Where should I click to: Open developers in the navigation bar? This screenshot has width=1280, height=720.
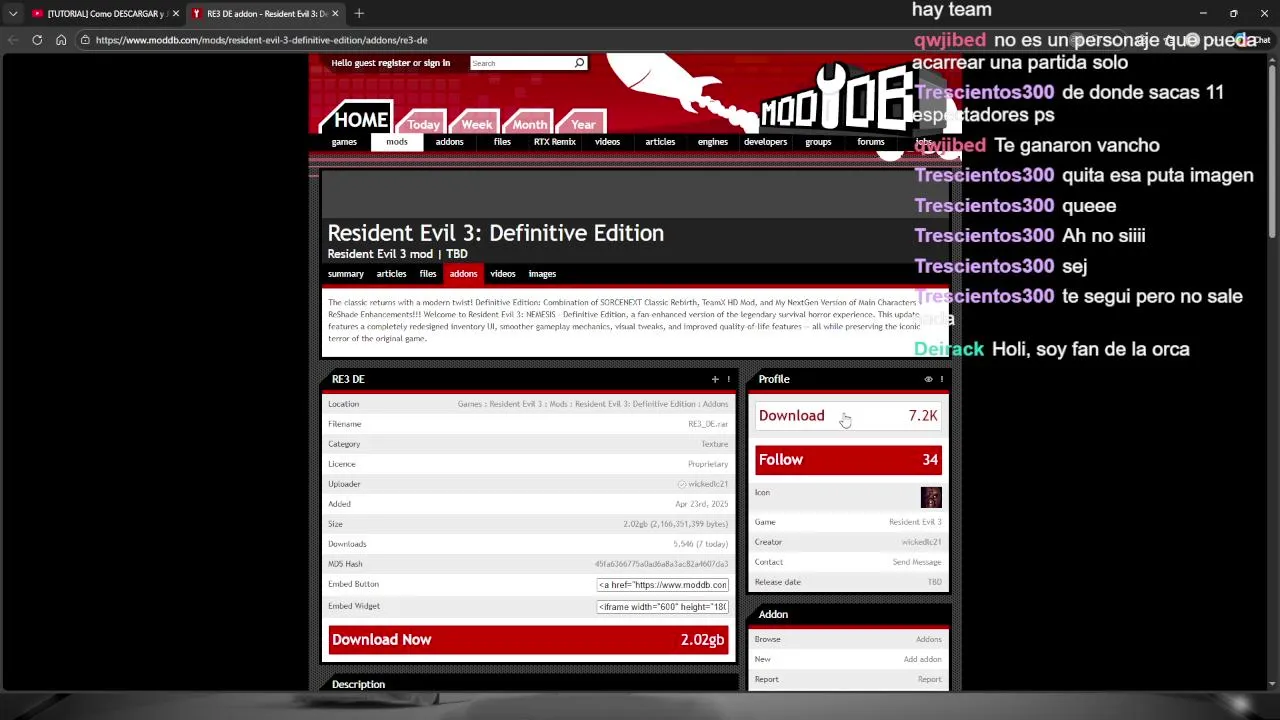(765, 142)
